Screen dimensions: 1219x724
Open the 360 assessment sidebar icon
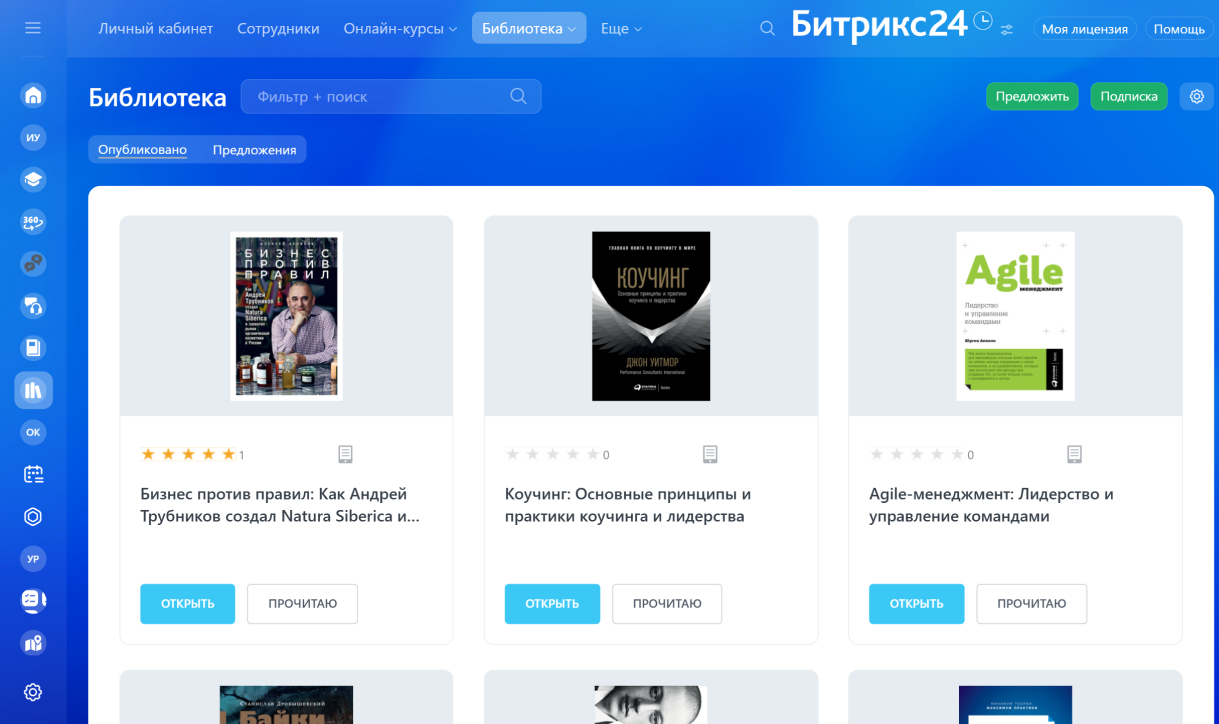click(x=33, y=222)
